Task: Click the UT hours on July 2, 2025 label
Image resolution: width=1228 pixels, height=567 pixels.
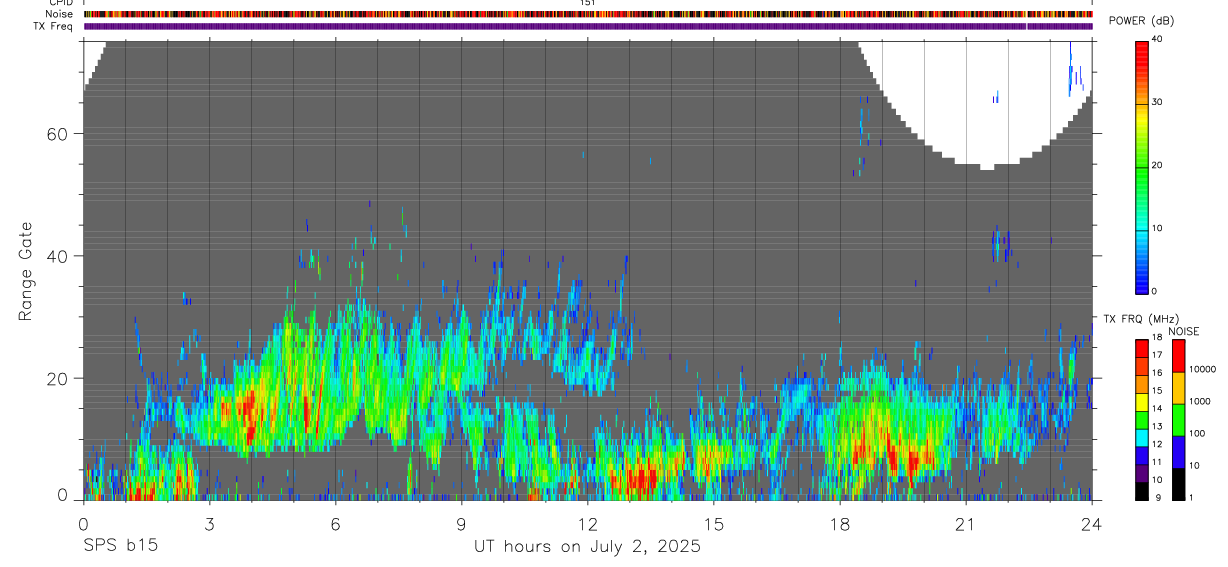Action: coord(587,546)
